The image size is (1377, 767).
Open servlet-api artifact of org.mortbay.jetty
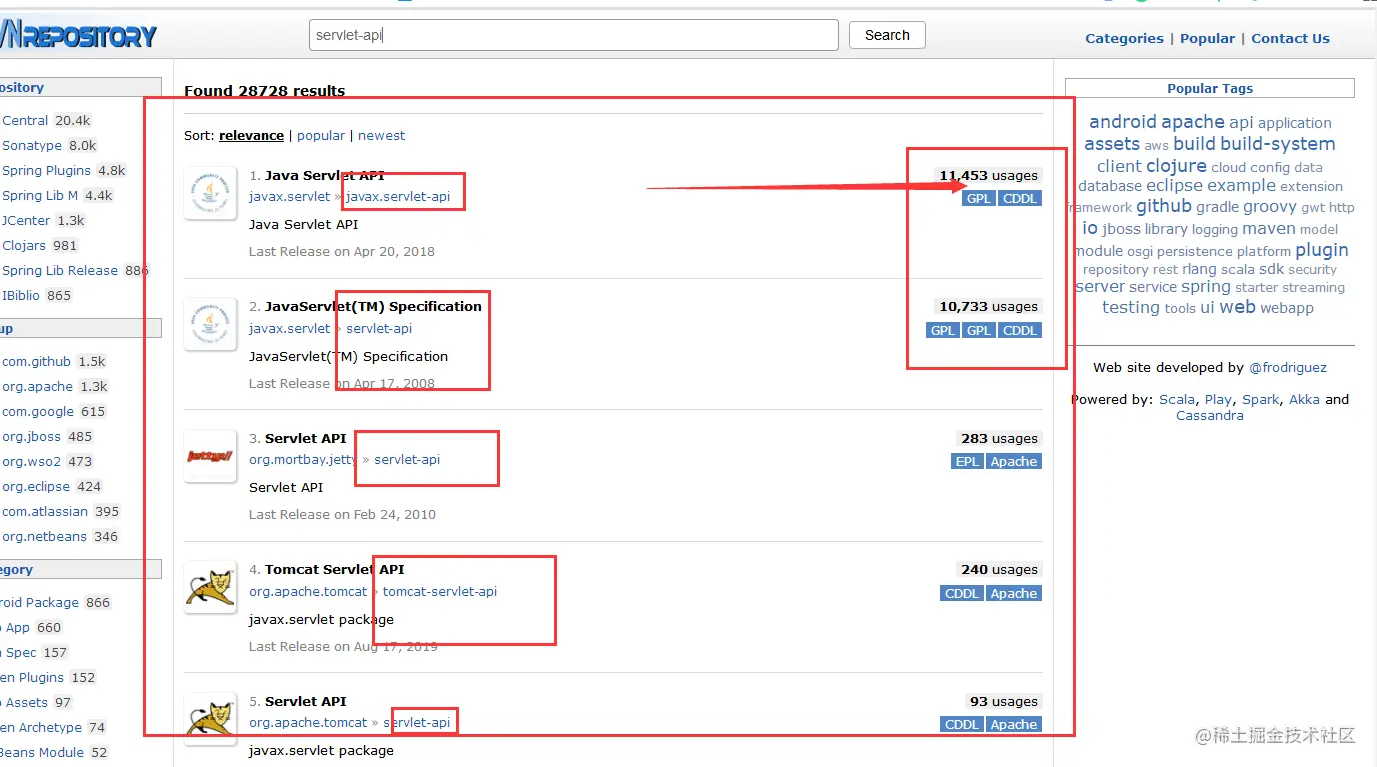click(407, 459)
